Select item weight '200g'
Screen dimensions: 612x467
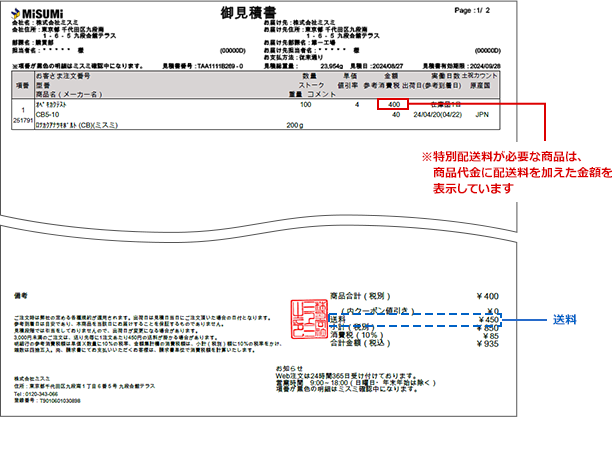pos(295,125)
